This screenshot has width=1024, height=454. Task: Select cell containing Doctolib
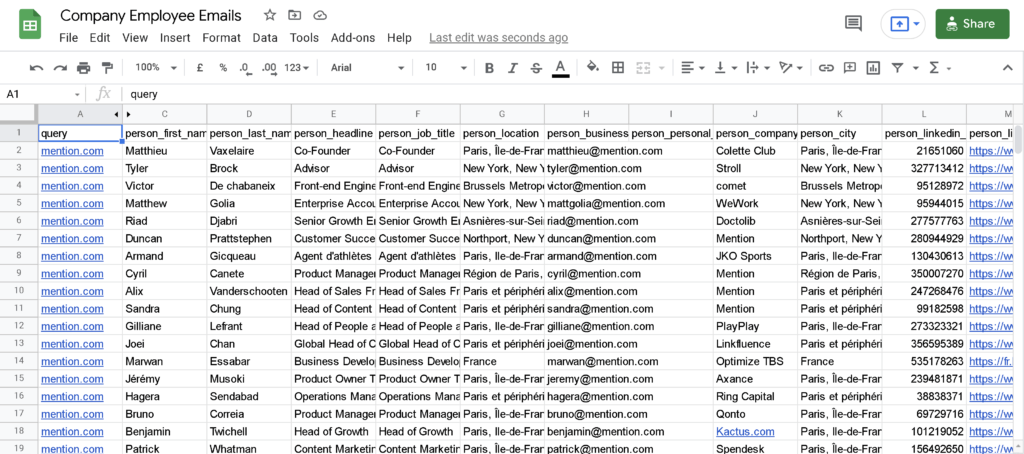tap(756, 221)
